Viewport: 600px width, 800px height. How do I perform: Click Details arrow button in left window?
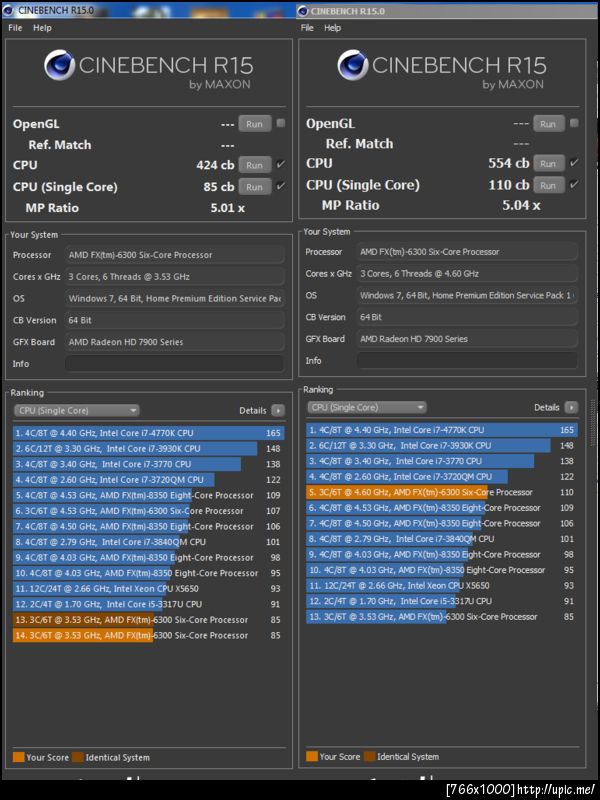click(x=278, y=411)
